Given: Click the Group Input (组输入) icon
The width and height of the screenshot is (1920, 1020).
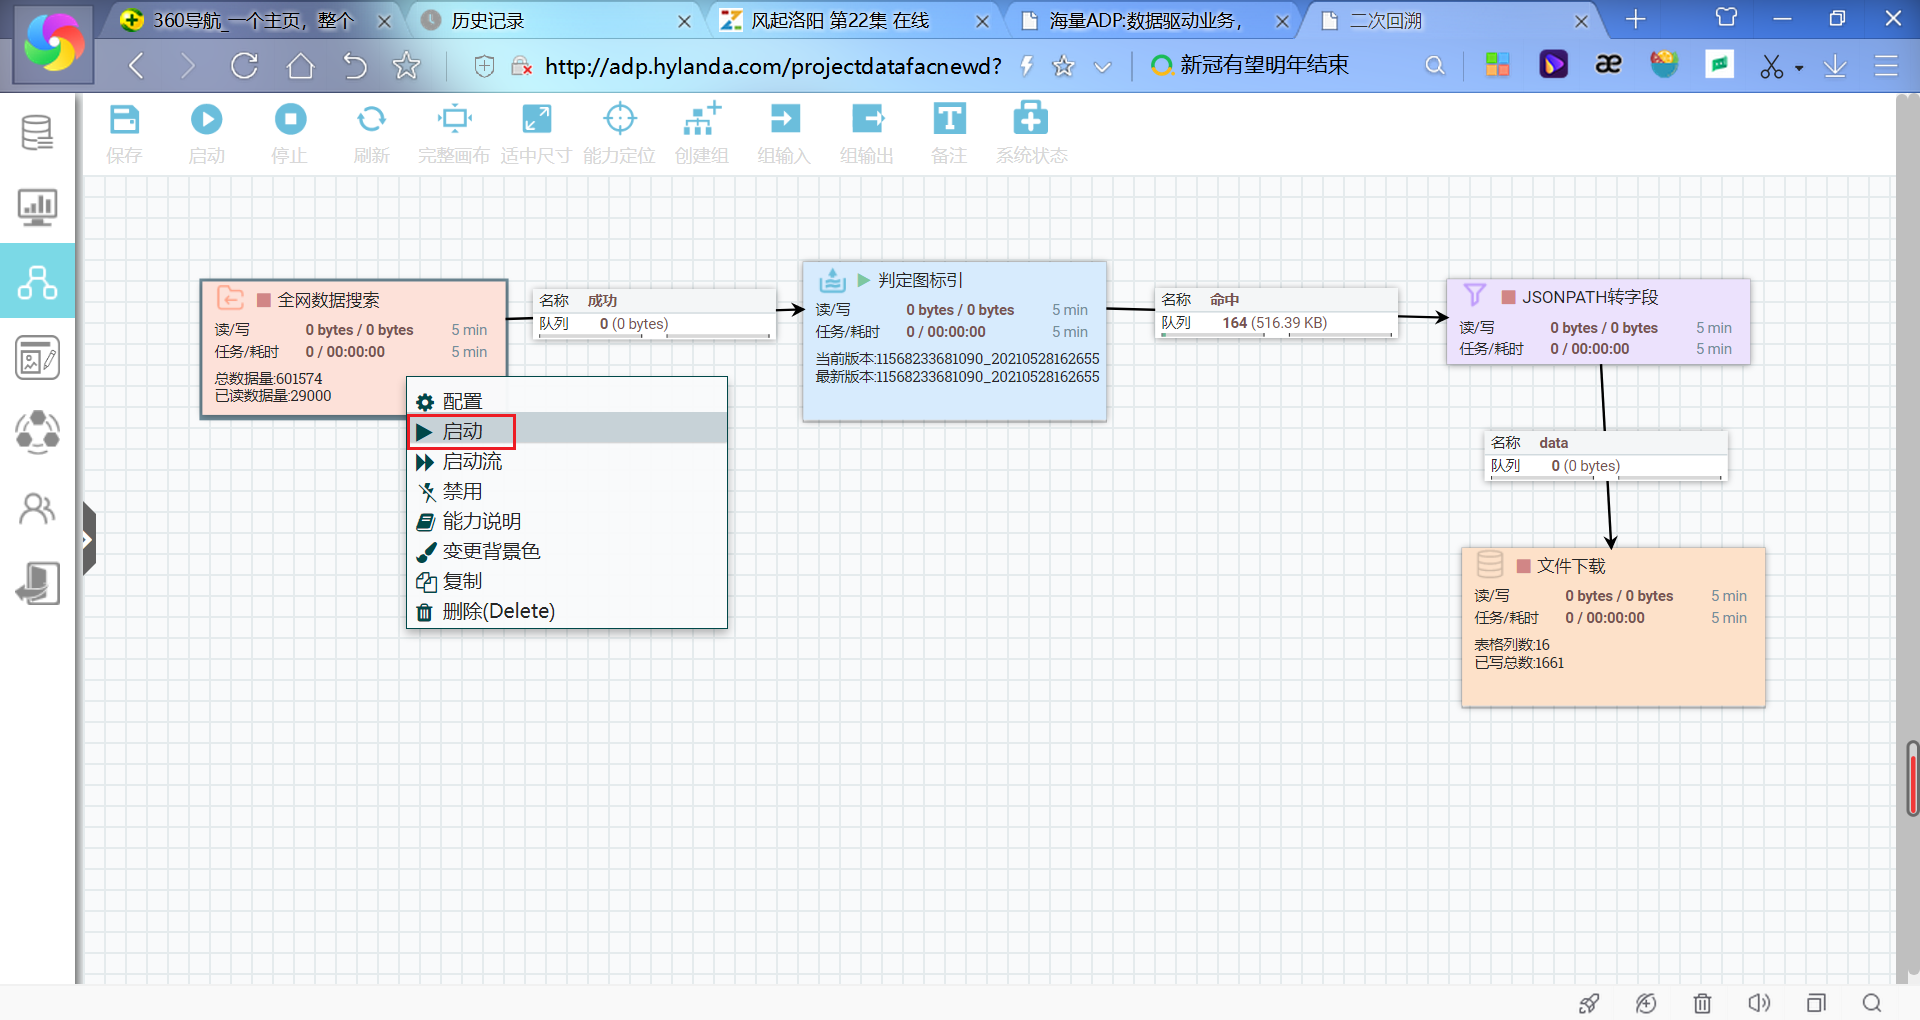Looking at the screenshot, I should pyautogui.click(x=784, y=120).
